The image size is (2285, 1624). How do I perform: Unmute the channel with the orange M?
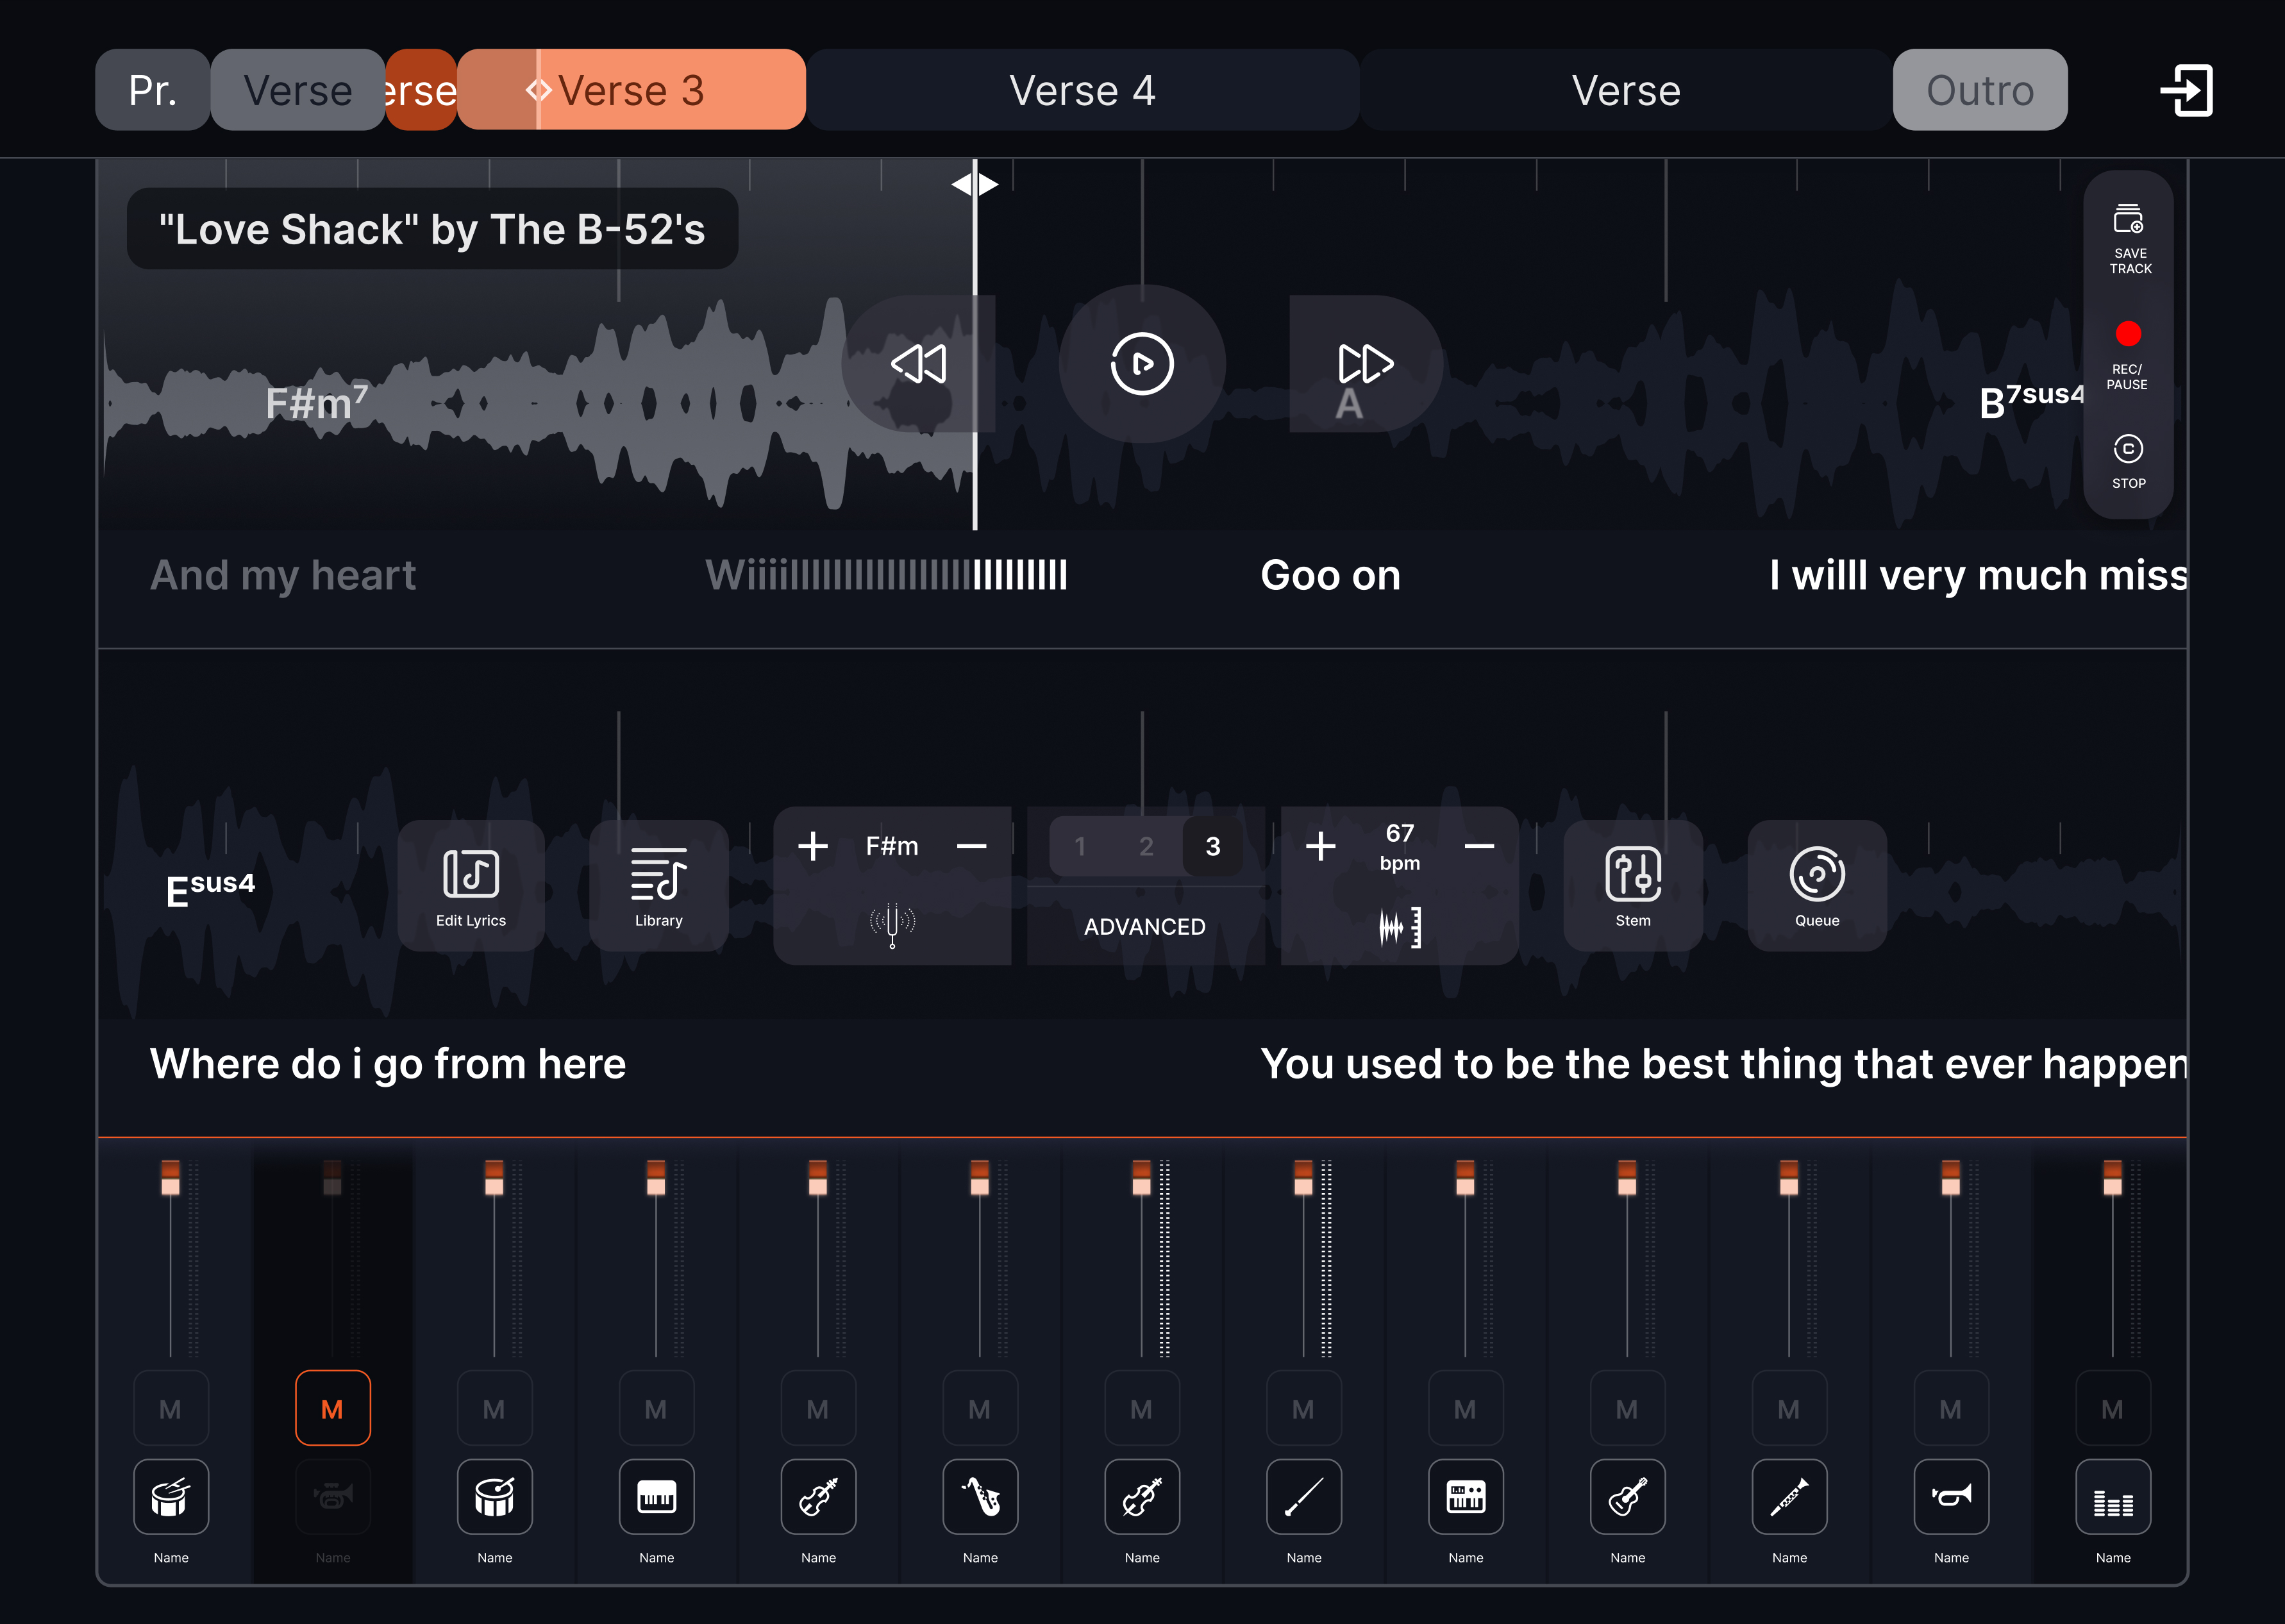point(333,1408)
